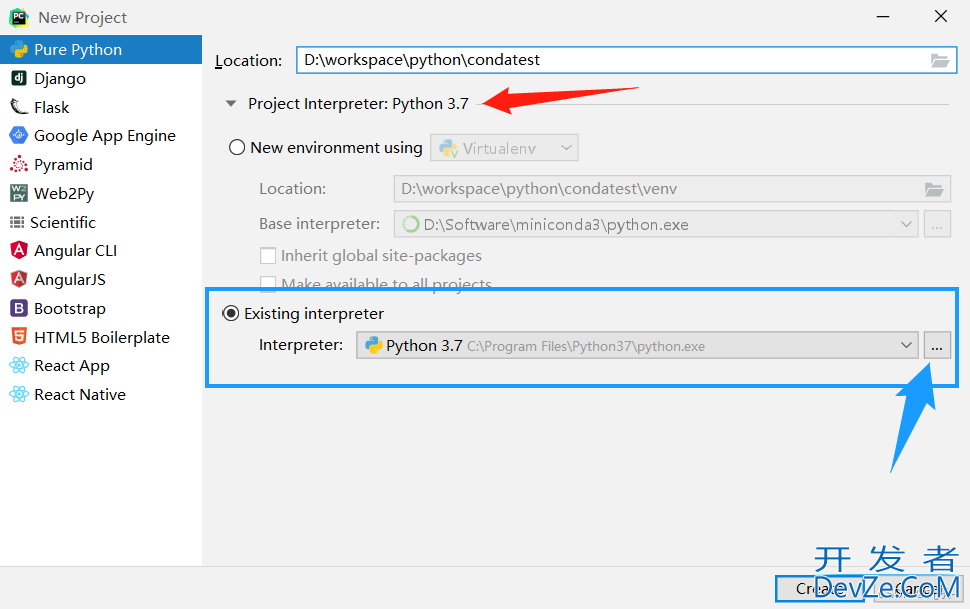
Task: Select Flask in the project list
Action: tap(101, 107)
